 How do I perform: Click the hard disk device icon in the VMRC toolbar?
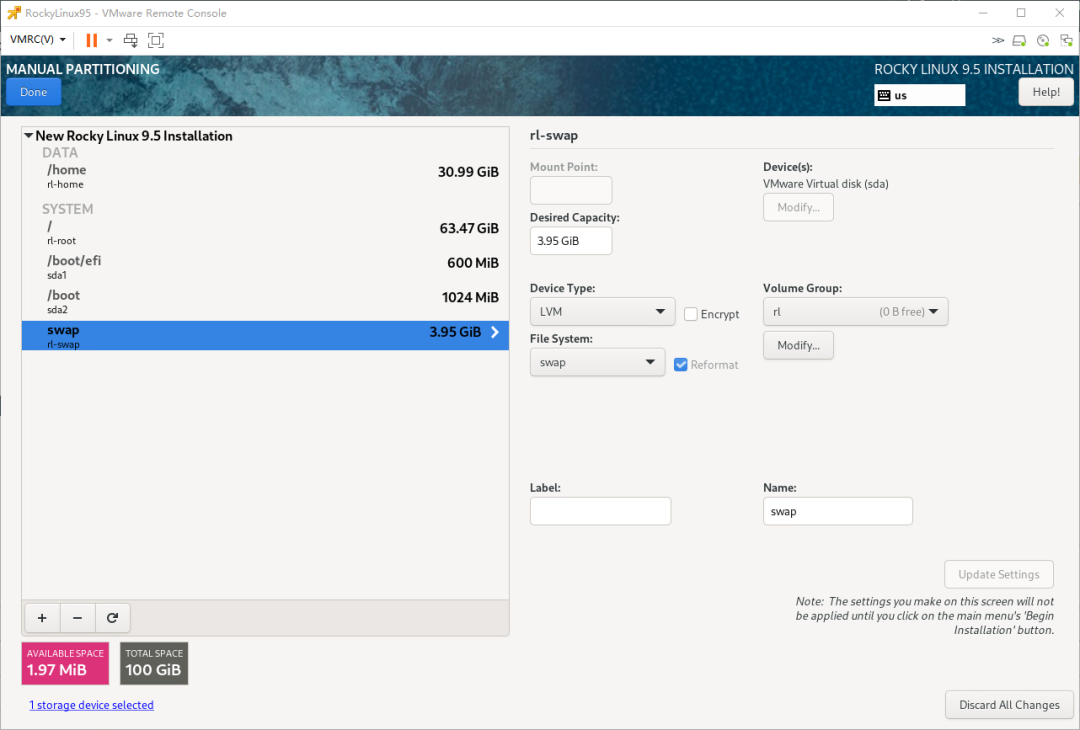pyautogui.click(x=1019, y=41)
